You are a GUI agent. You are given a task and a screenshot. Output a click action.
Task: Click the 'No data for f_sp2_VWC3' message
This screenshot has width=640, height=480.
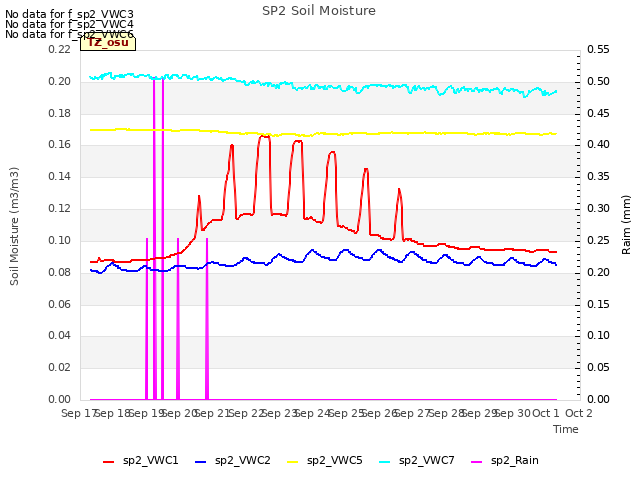69,14
